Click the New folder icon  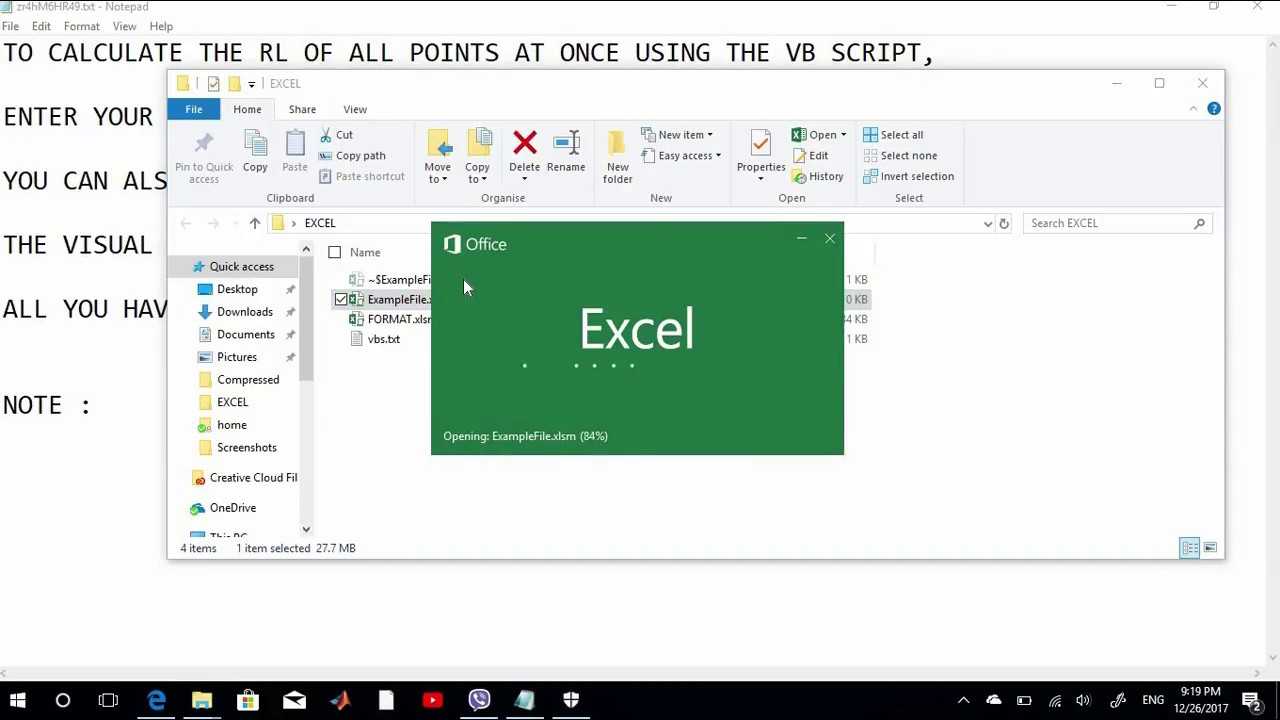pyautogui.click(x=617, y=146)
